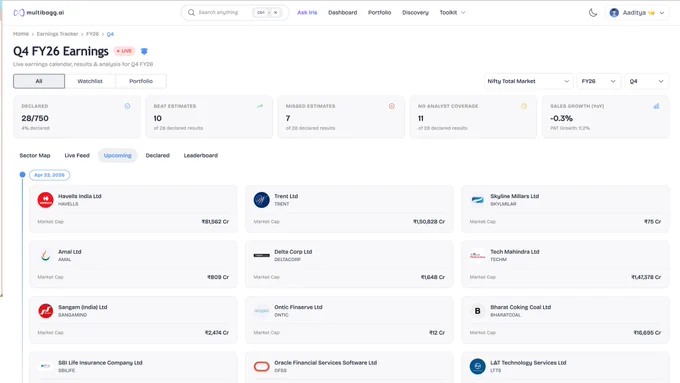This screenshot has height=383, width=680.
Task: Select the Watchlist filter
Action: point(90,81)
